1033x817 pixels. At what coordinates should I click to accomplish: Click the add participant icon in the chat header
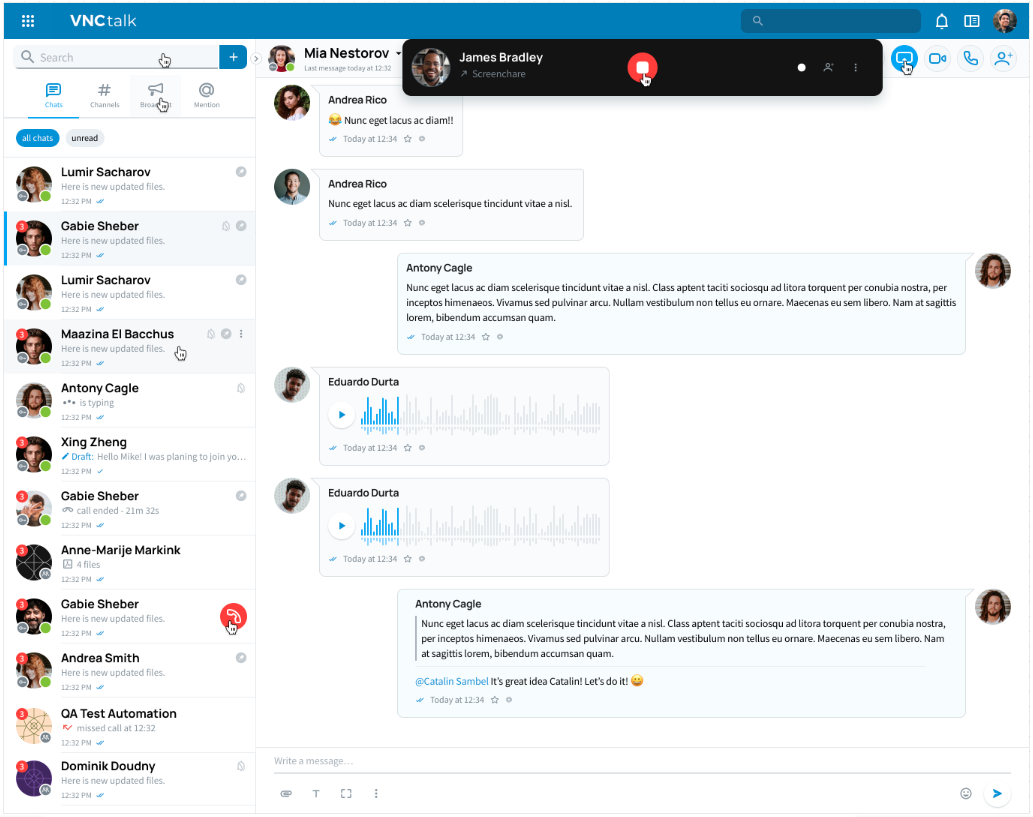point(1002,59)
